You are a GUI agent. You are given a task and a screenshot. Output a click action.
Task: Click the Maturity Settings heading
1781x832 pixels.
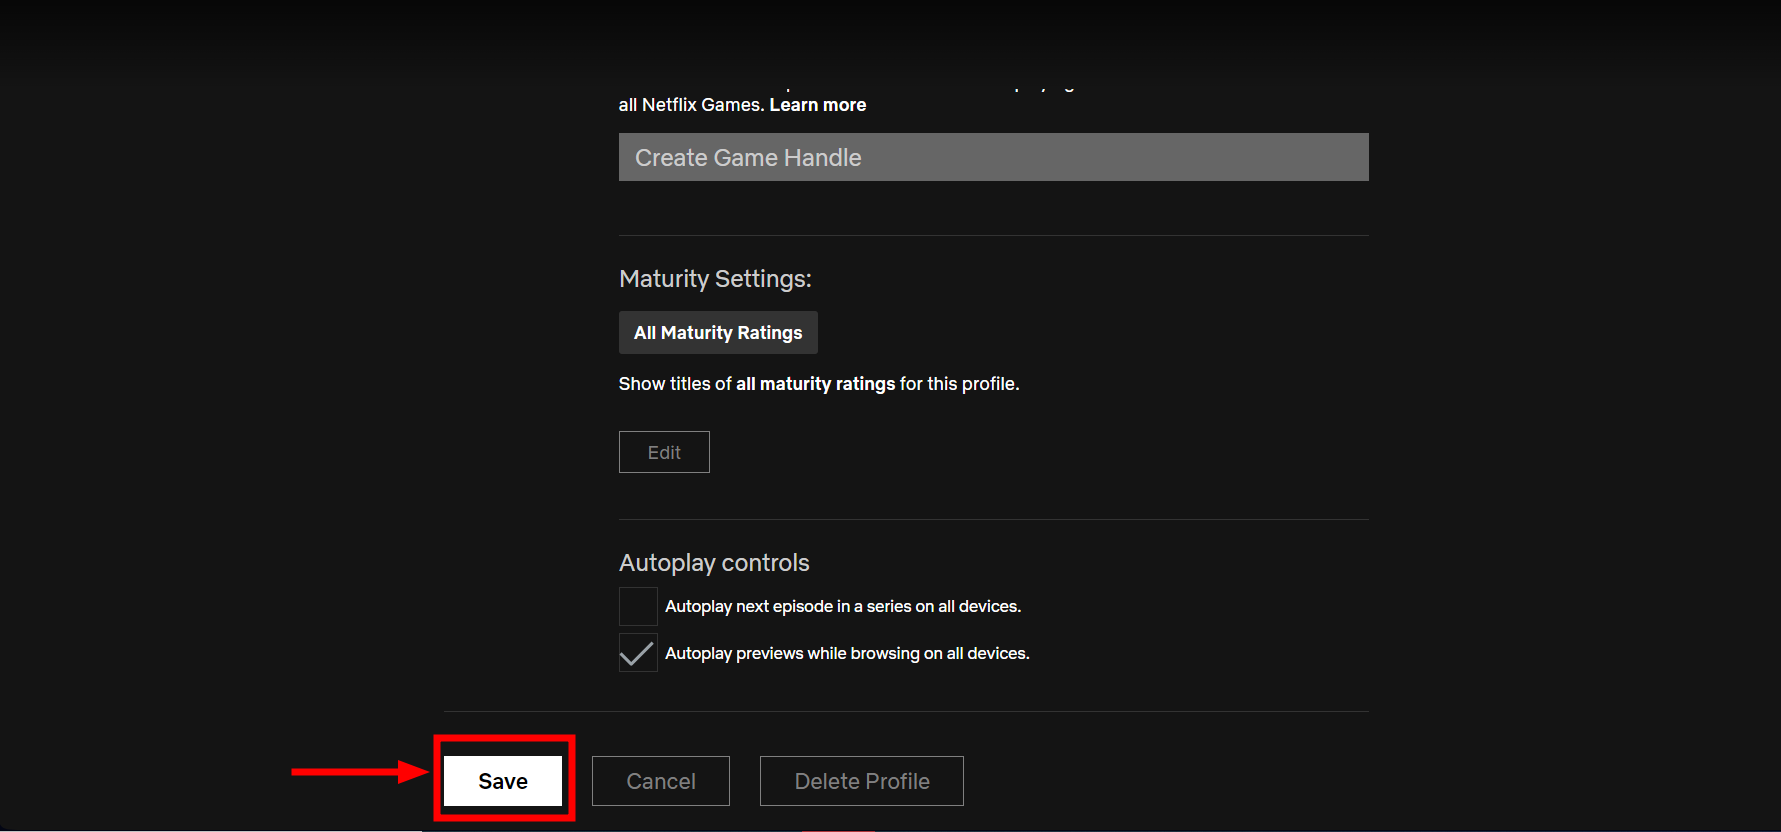(715, 279)
